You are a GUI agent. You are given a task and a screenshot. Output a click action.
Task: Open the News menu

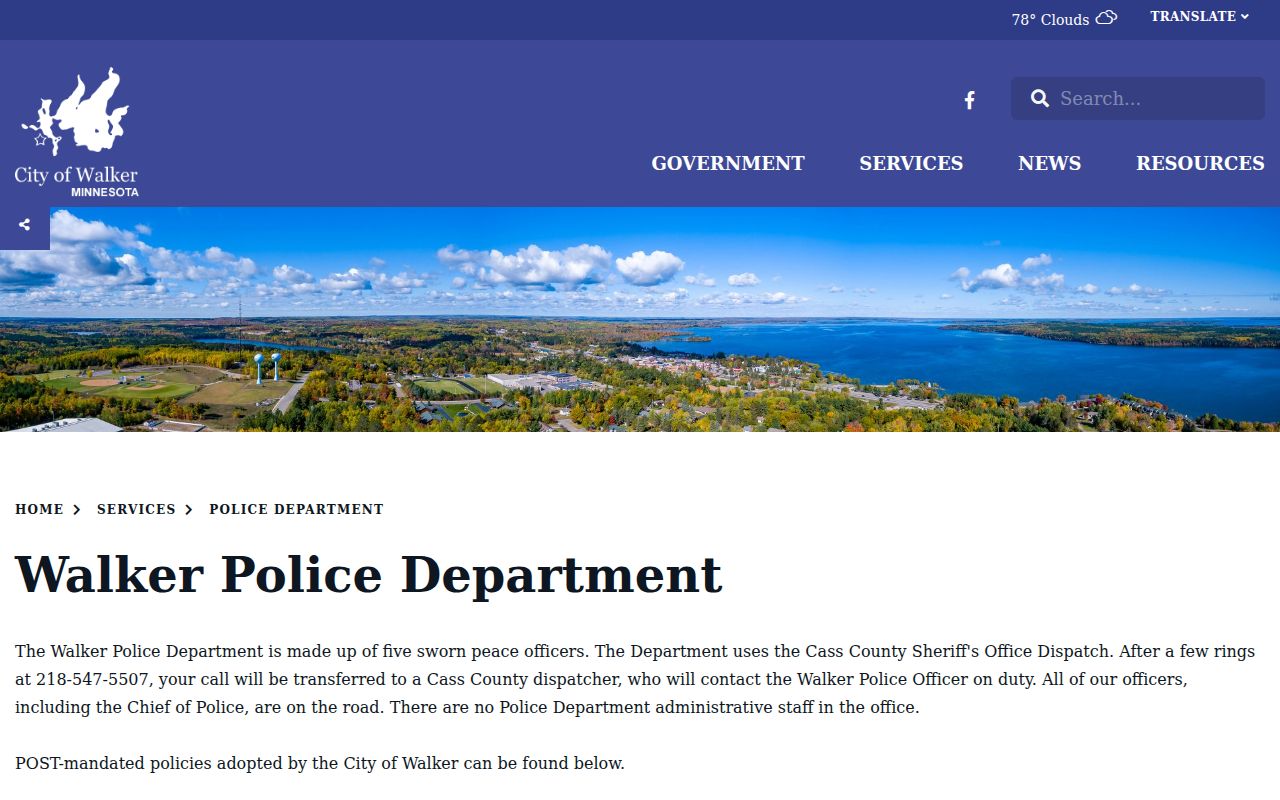(1049, 163)
